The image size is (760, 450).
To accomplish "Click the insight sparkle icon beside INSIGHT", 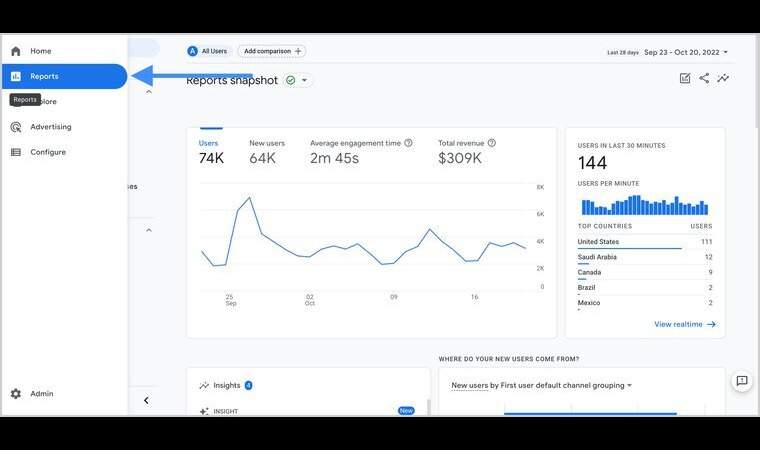I will click(204, 411).
